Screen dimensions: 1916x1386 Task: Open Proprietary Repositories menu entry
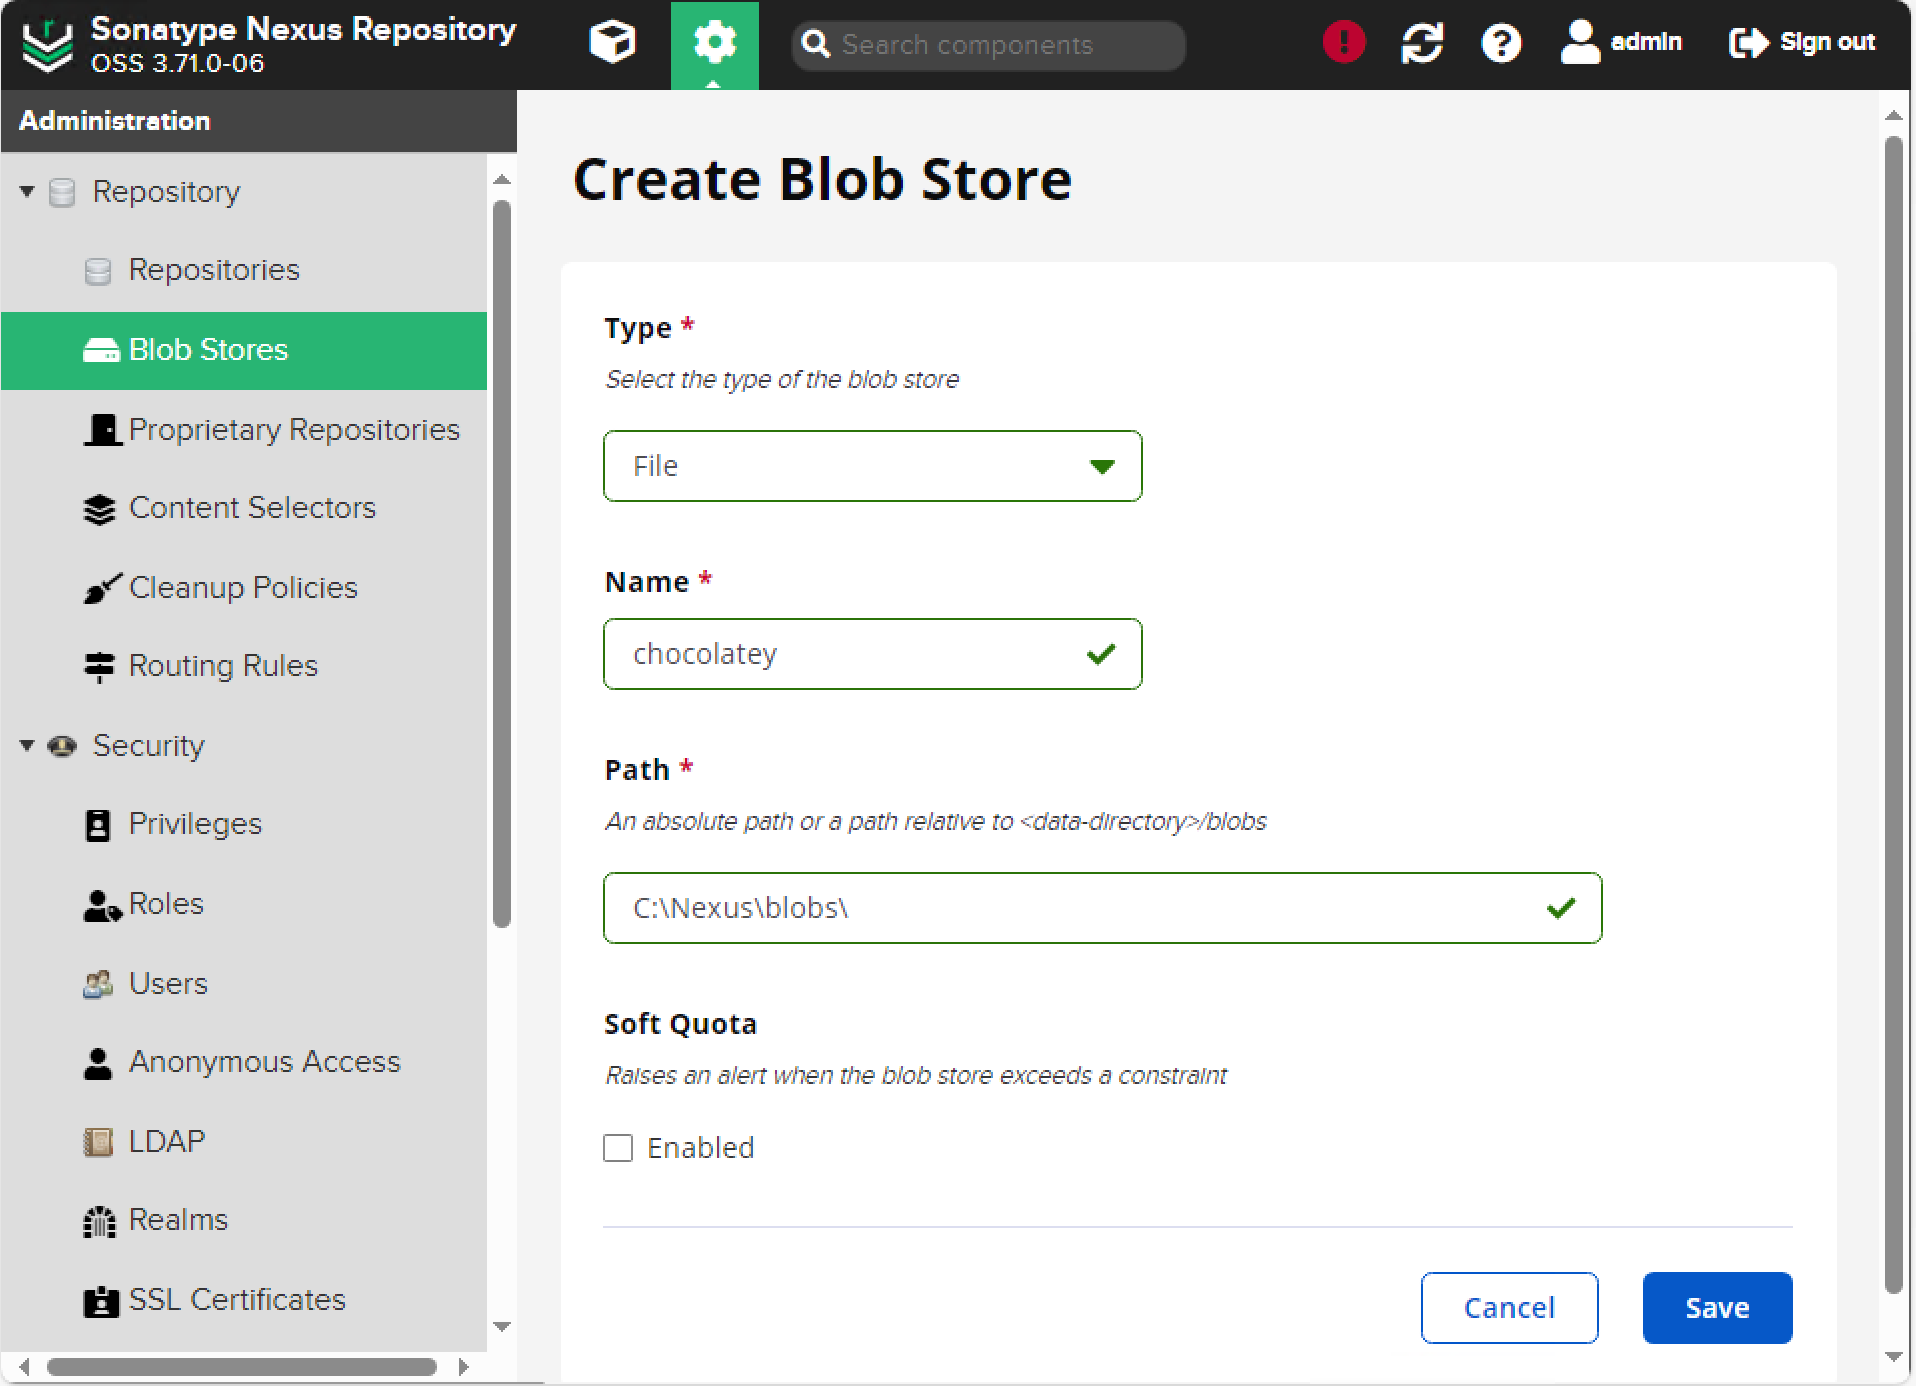[294, 430]
